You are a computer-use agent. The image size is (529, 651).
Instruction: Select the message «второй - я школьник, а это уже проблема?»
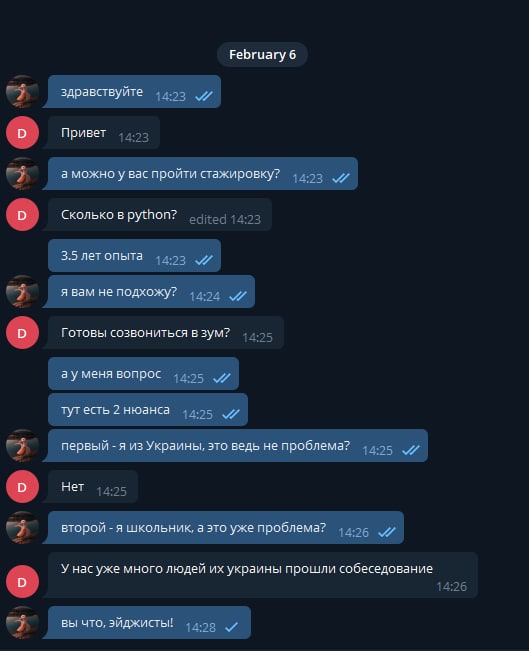(x=225, y=528)
